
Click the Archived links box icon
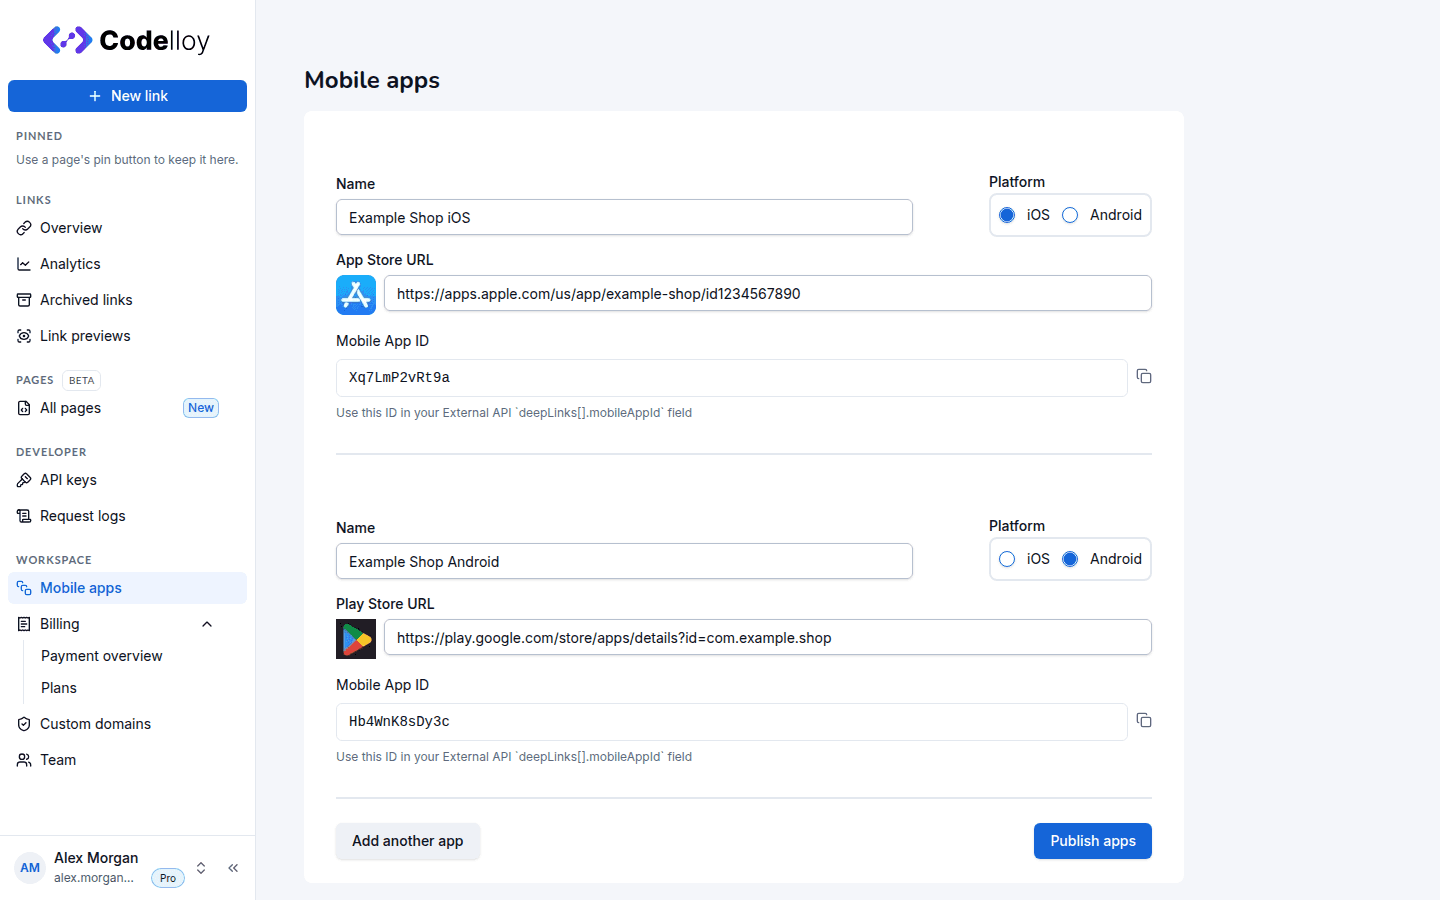click(24, 300)
